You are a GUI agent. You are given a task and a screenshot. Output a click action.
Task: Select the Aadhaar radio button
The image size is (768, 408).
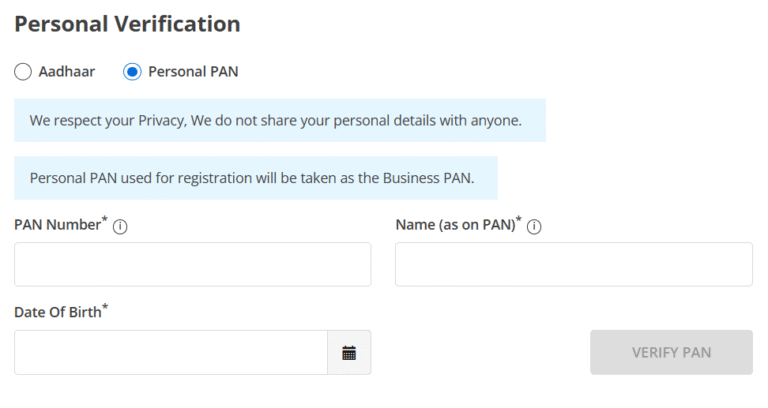pos(23,72)
